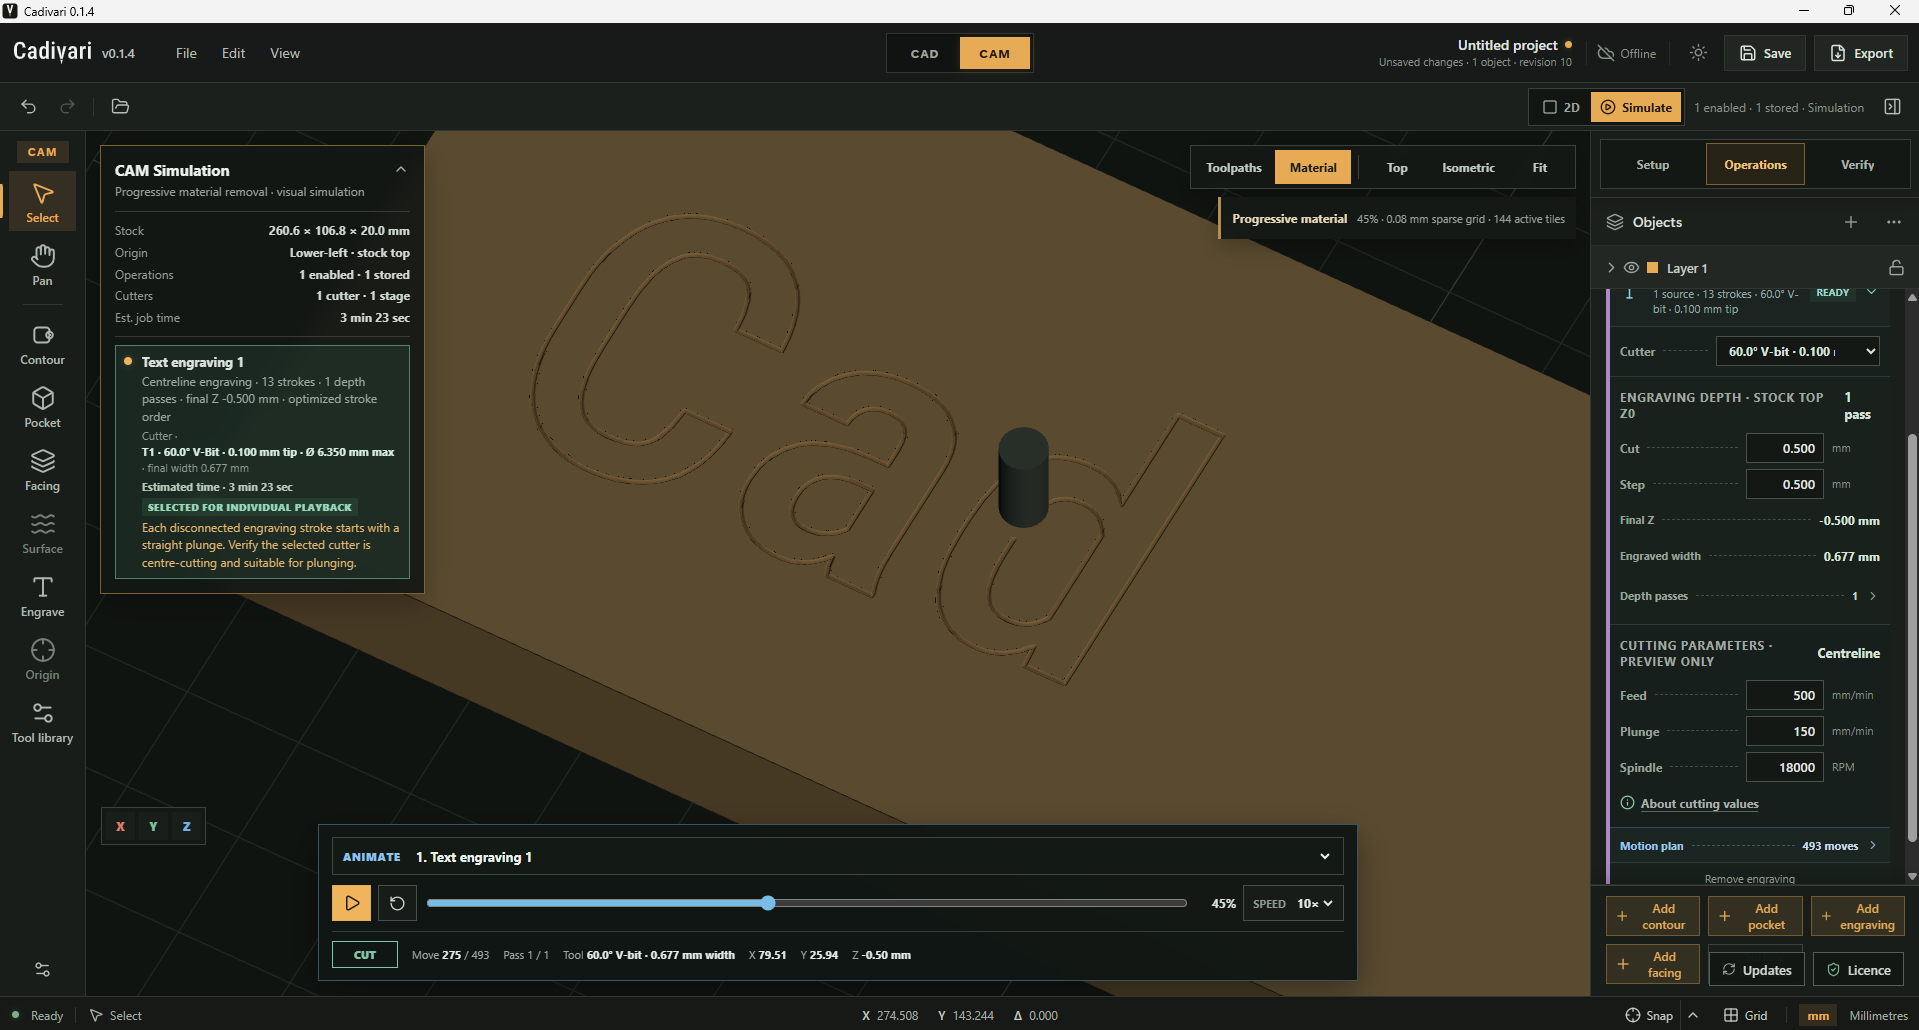Expand Layer 1 tree chevron

(1611, 268)
